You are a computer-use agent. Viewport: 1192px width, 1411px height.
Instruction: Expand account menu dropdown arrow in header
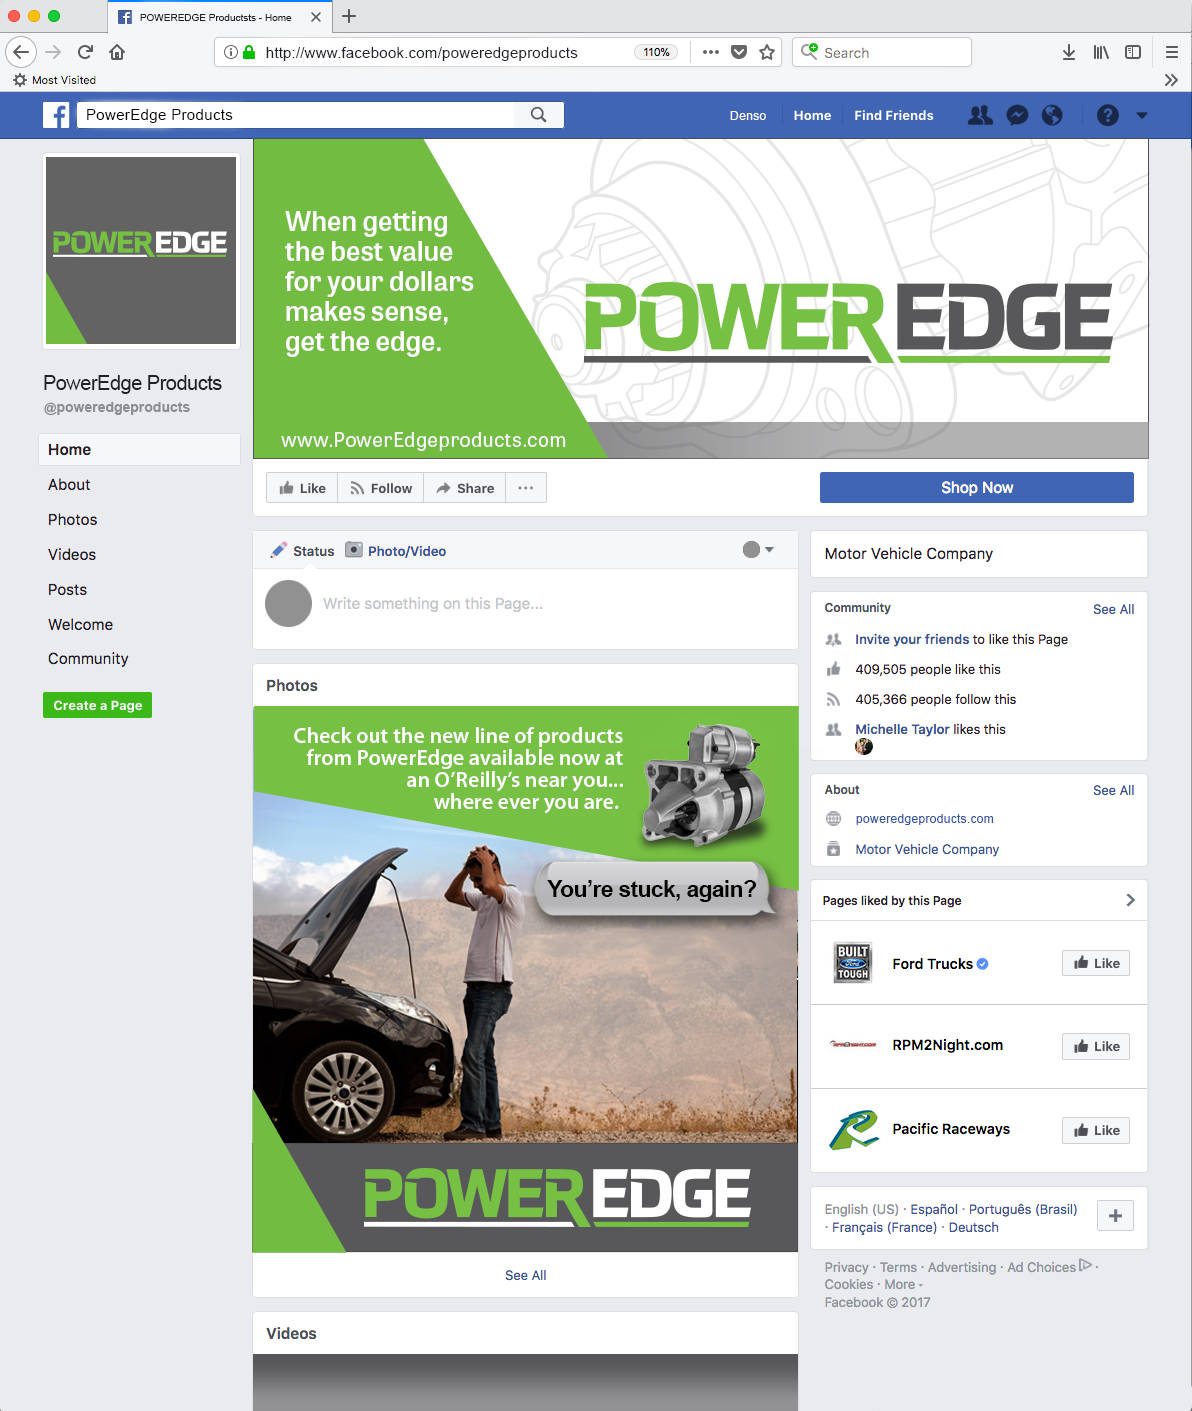(1142, 115)
